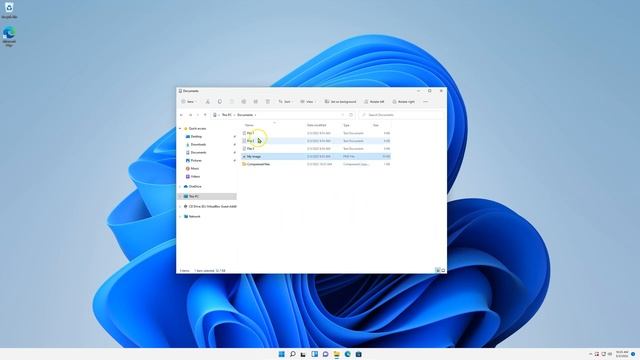Open the See more ellipsis menu
Screen dimensions: 640x360
[425, 102]
